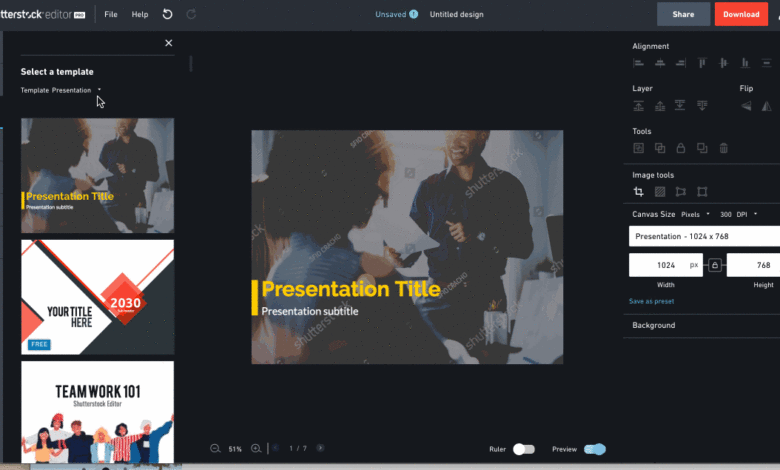Screen dimensions: 780x470
Task: Select the TEAM WORK 101 template
Action: [98, 412]
